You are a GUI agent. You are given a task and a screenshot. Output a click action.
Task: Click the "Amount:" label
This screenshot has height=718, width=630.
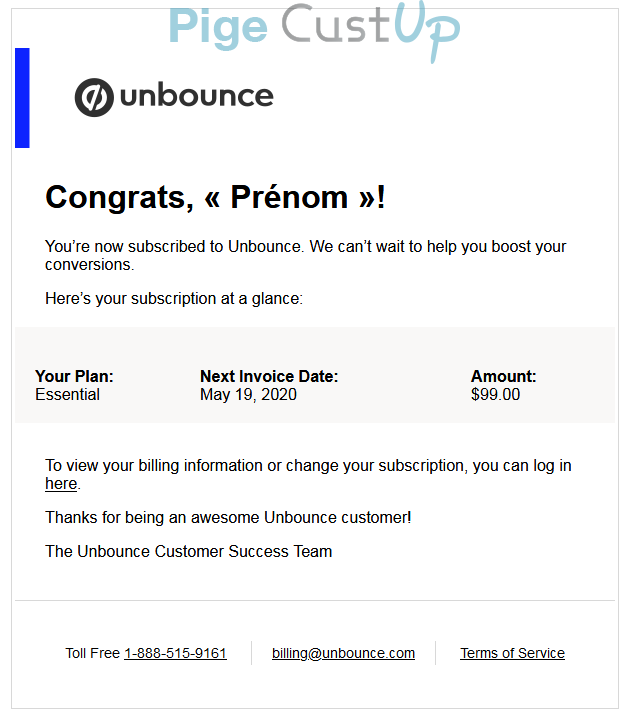[503, 377]
